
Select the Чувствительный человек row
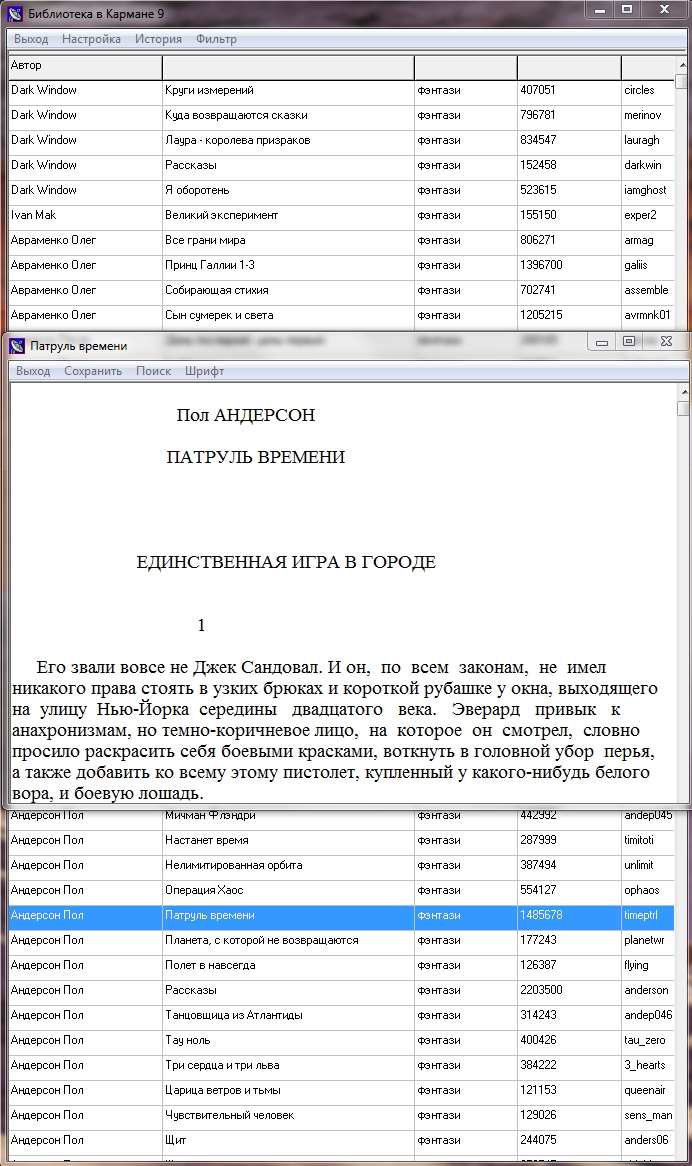341,1116
